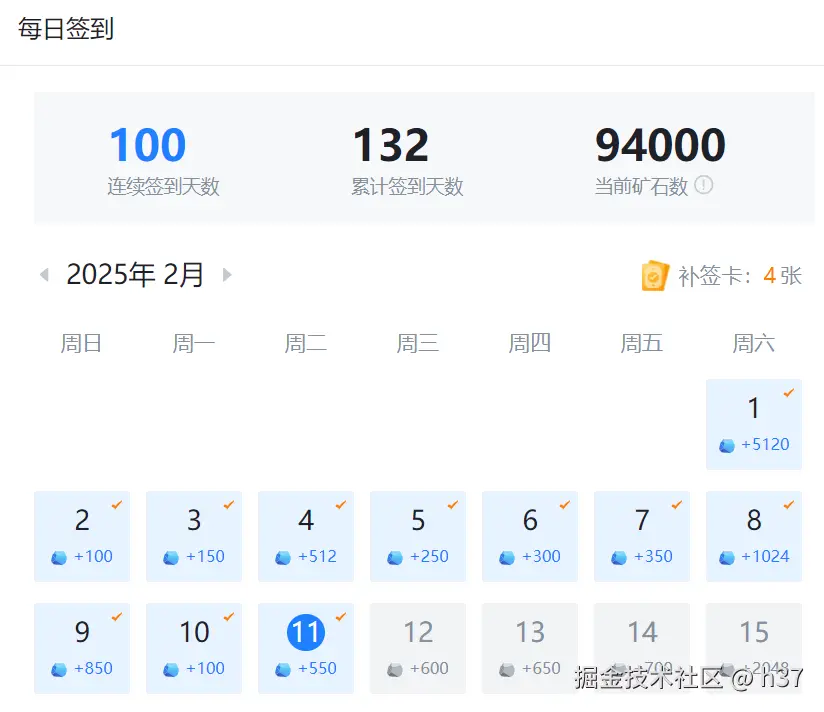Click the '100' consecutive check-in stat

(146, 144)
